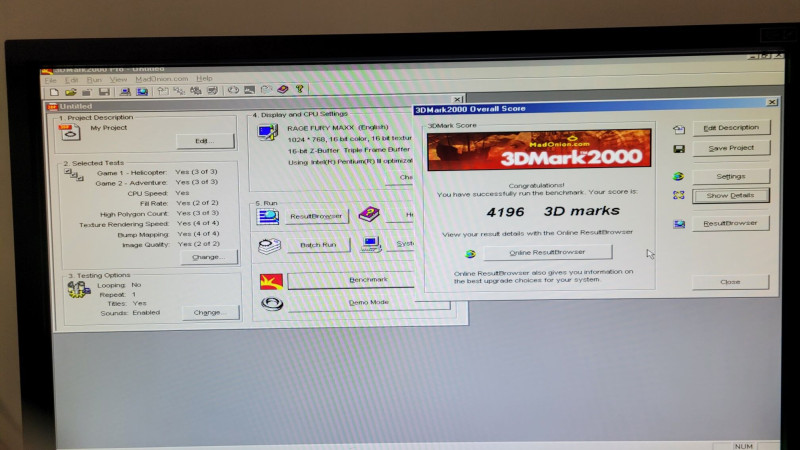Open the MadOnion.com menu
Viewport: 800px width, 450px height.
tap(162, 79)
